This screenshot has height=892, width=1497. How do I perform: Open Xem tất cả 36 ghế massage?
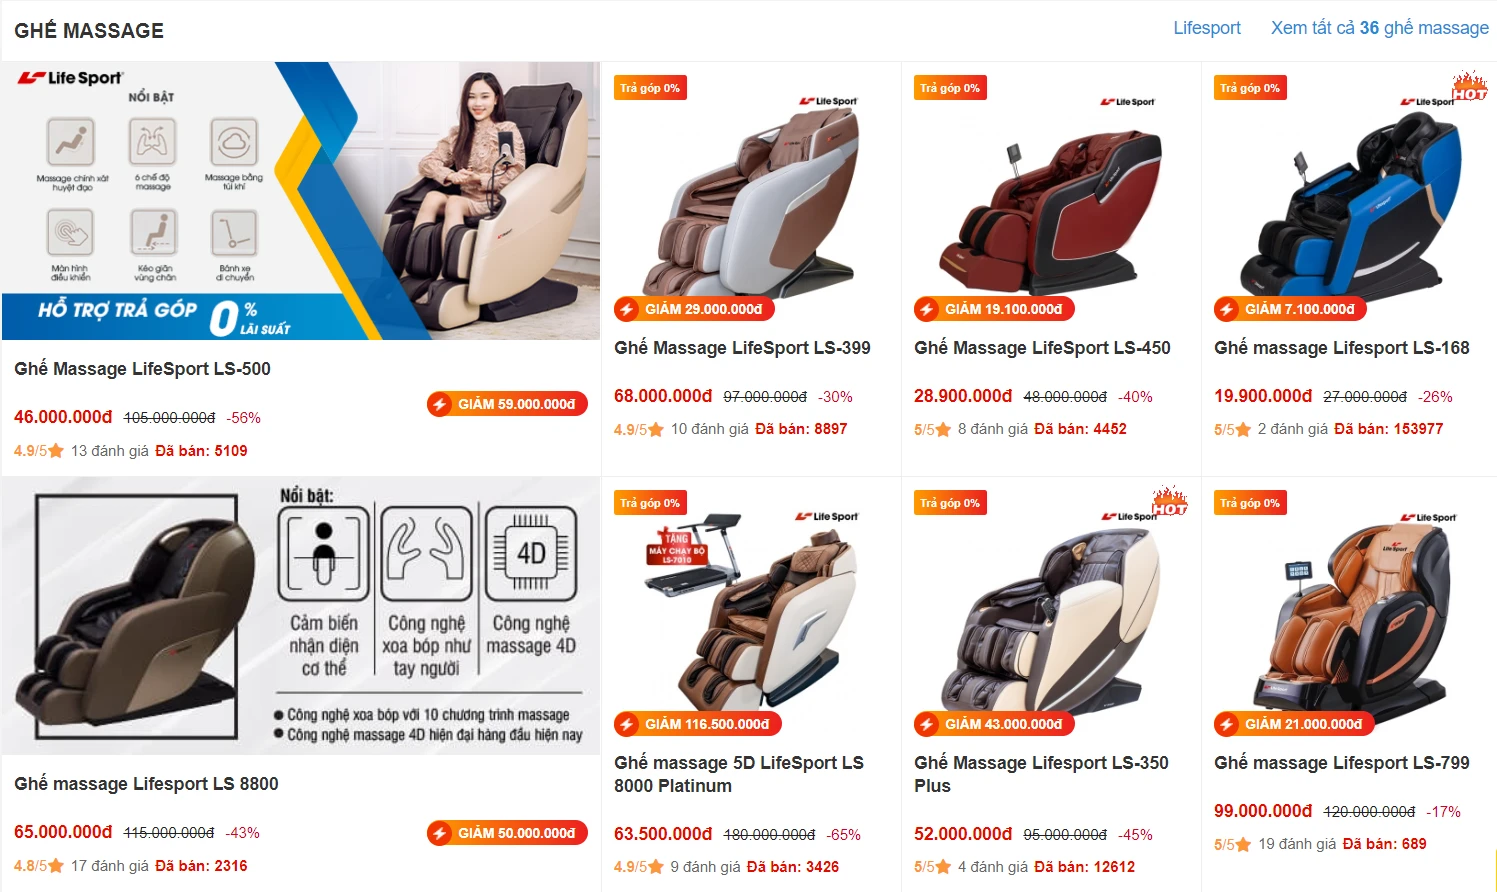1379,28
